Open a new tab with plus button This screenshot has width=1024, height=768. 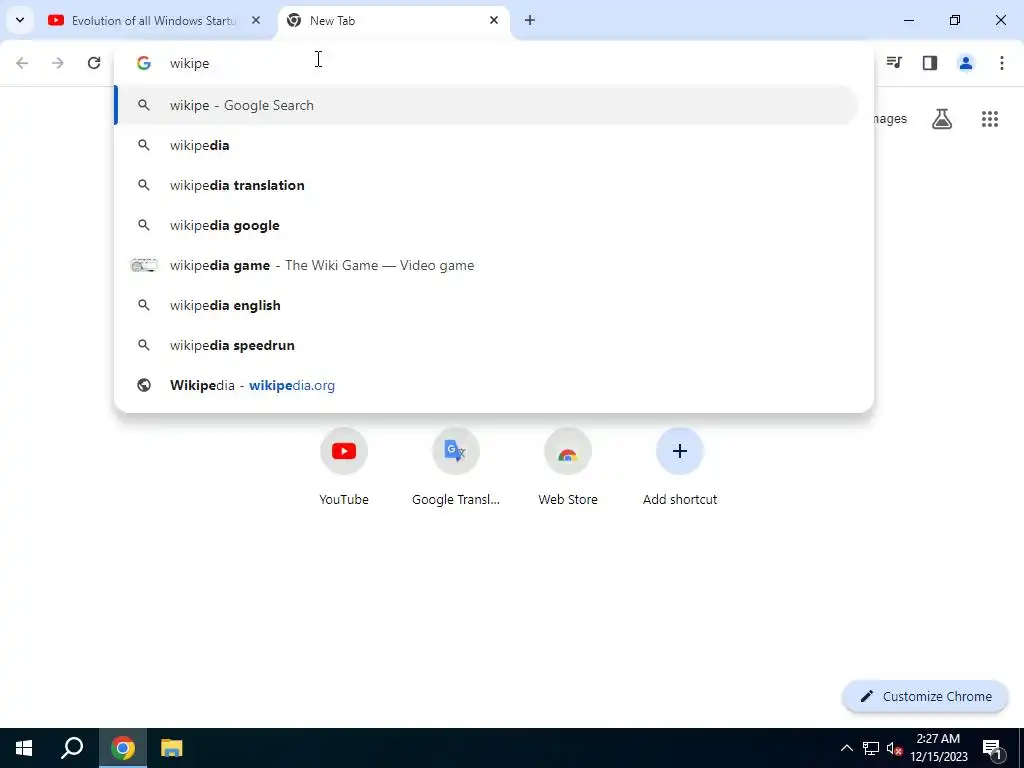pyautogui.click(x=530, y=20)
